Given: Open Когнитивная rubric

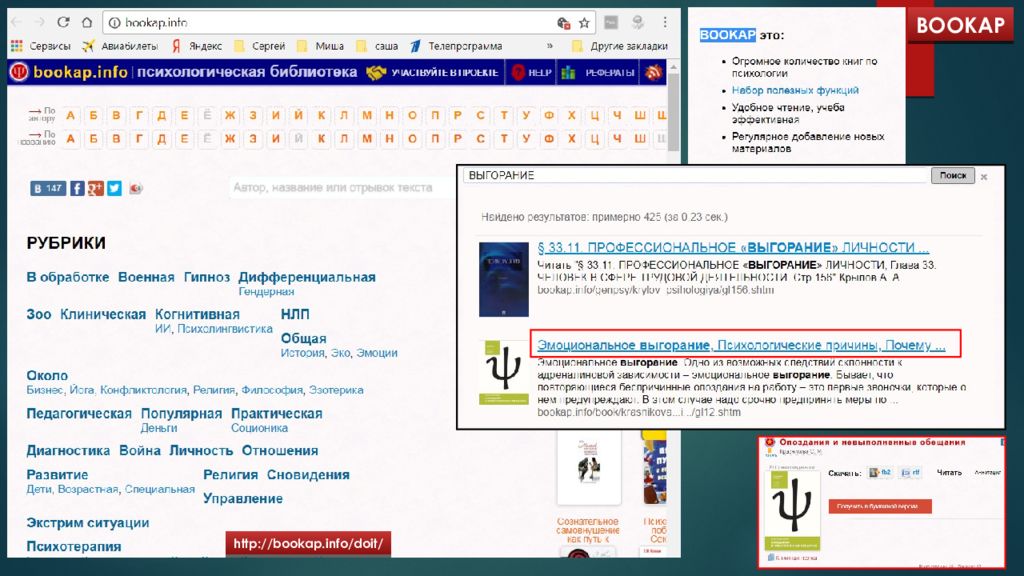Looking at the screenshot, I should [x=197, y=314].
